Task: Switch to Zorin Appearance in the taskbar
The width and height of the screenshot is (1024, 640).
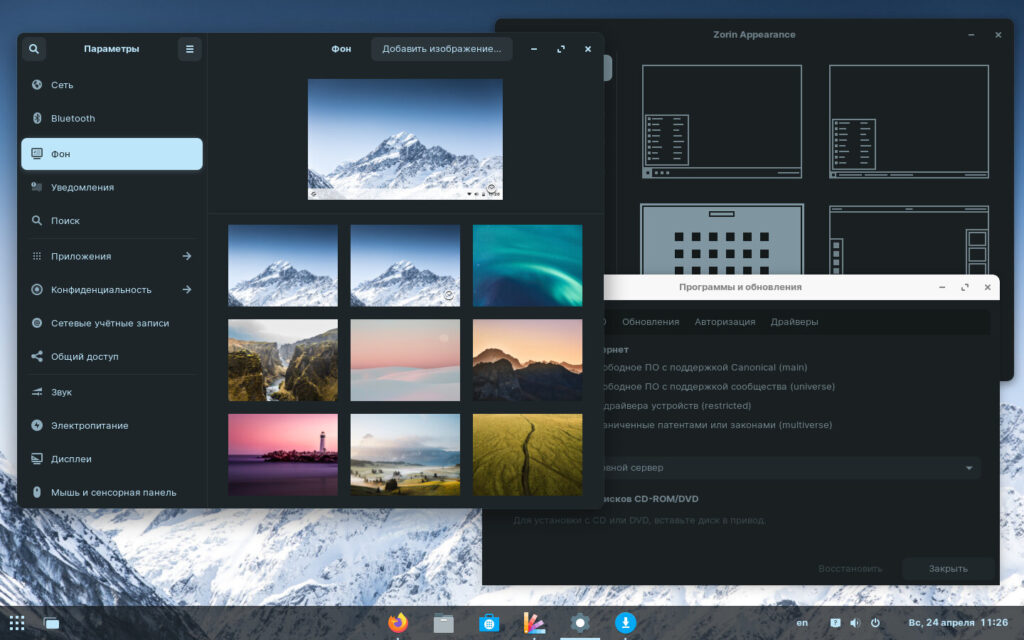Action: 534,623
